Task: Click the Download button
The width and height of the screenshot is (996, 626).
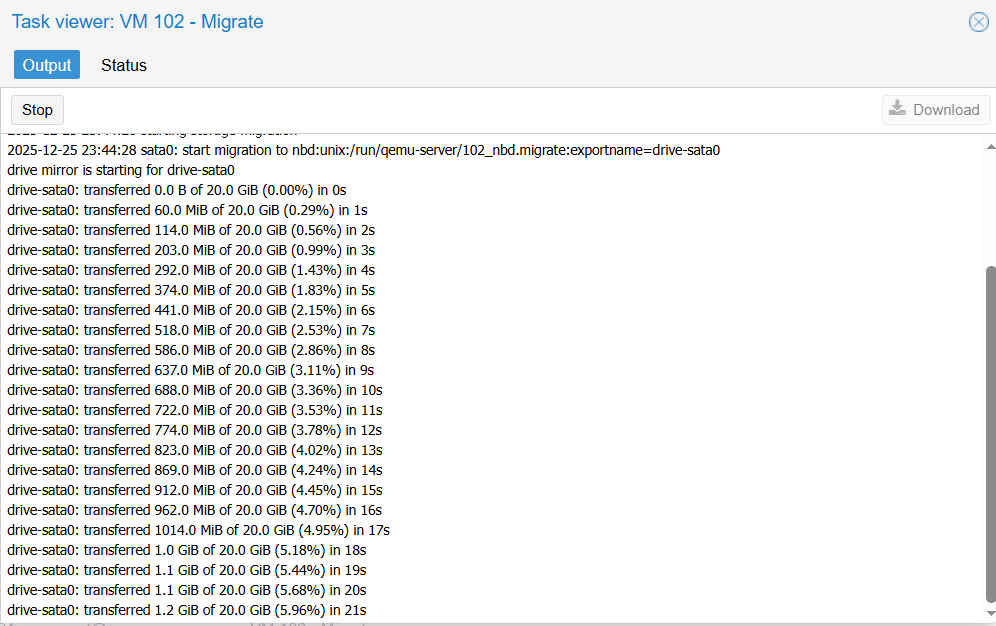Action: point(935,110)
